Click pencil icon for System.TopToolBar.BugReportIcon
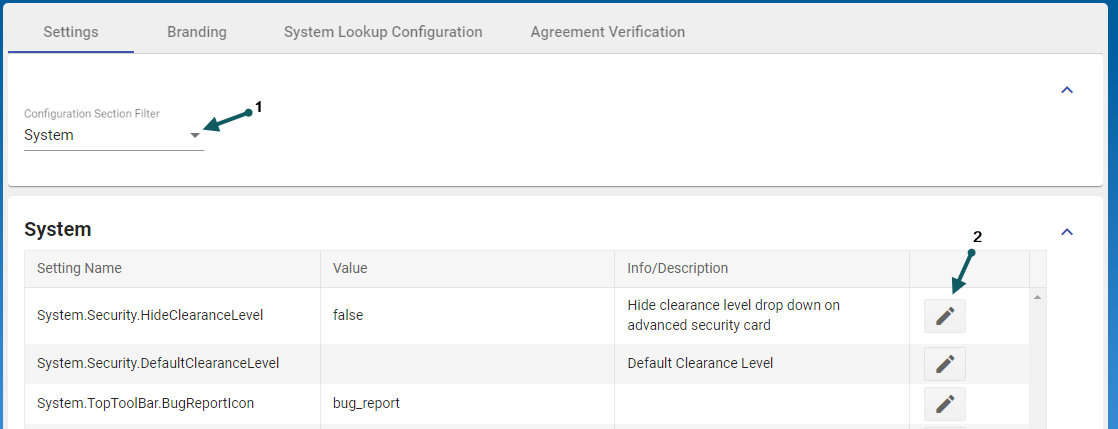1118x429 pixels. (x=945, y=403)
